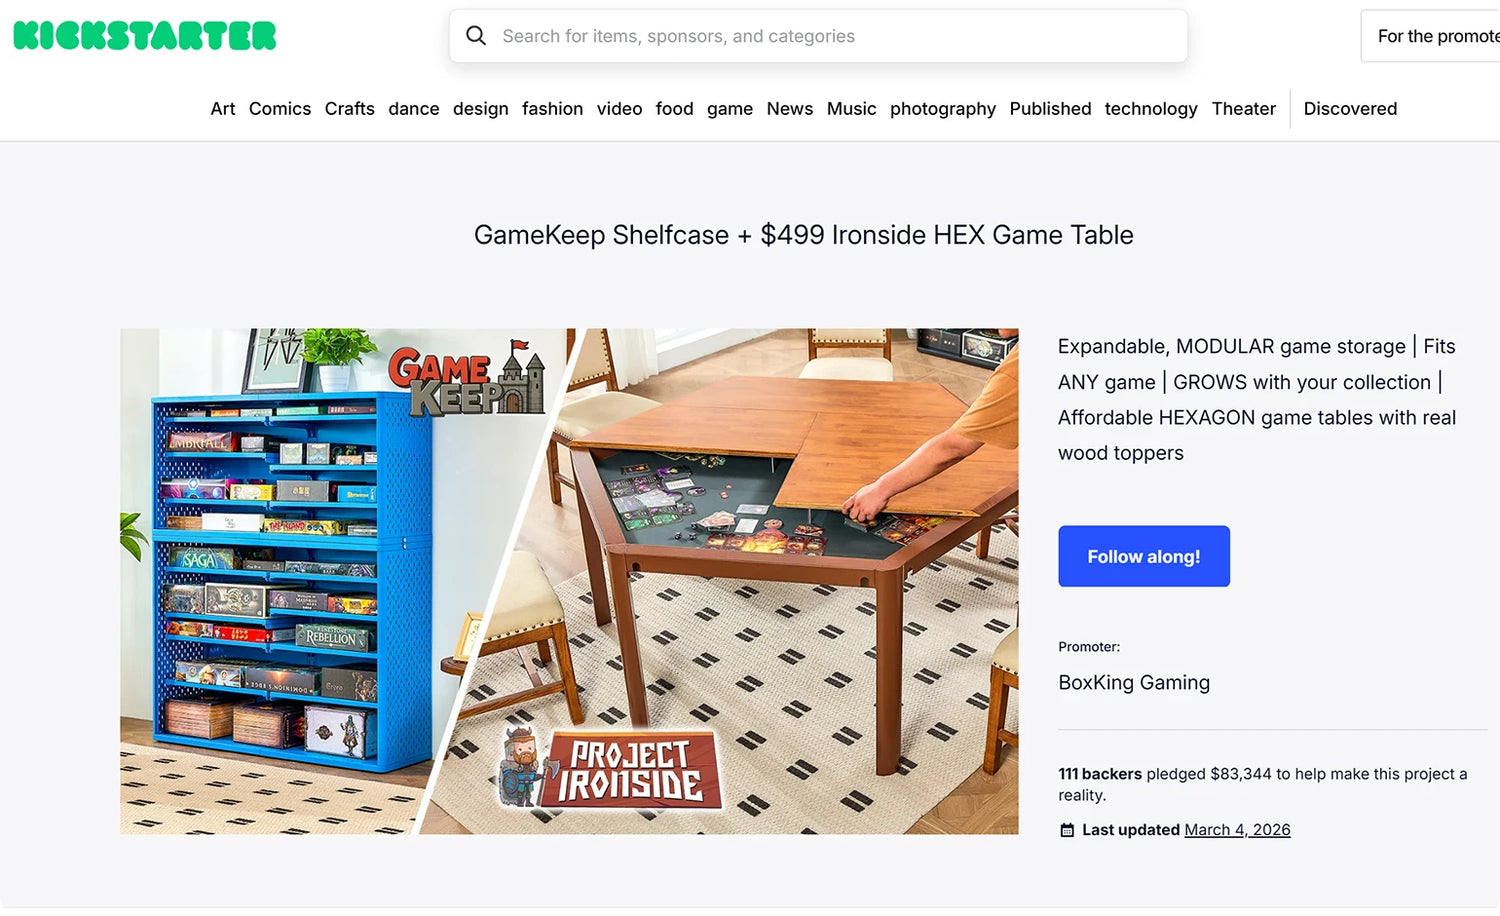Focus the search items and sponsors field
Image resolution: width=1500 pixels, height=916 pixels.
[x=818, y=36]
